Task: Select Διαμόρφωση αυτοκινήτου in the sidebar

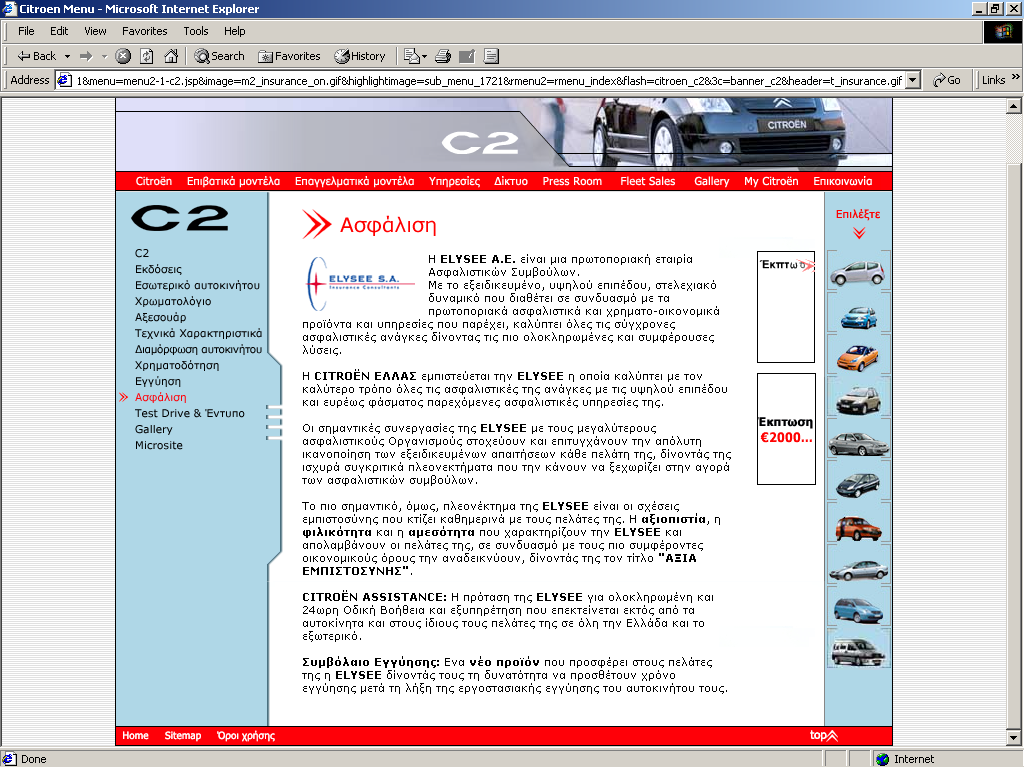Action: pyautogui.click(x=199, y=349)
